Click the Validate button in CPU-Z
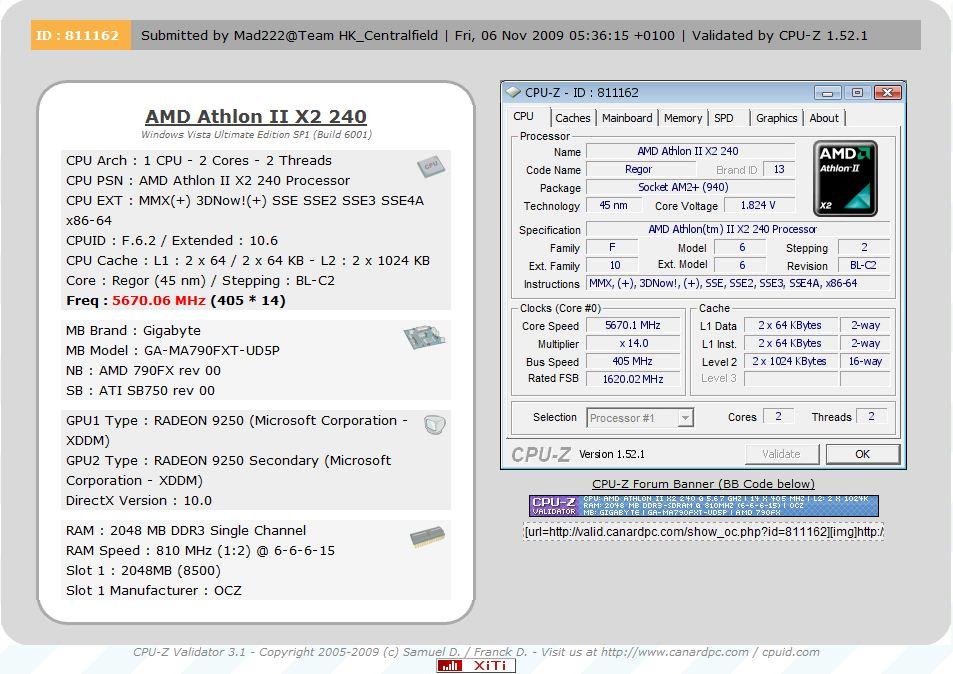The height and width of the screenshot is (674, 953). click(782, 454)
